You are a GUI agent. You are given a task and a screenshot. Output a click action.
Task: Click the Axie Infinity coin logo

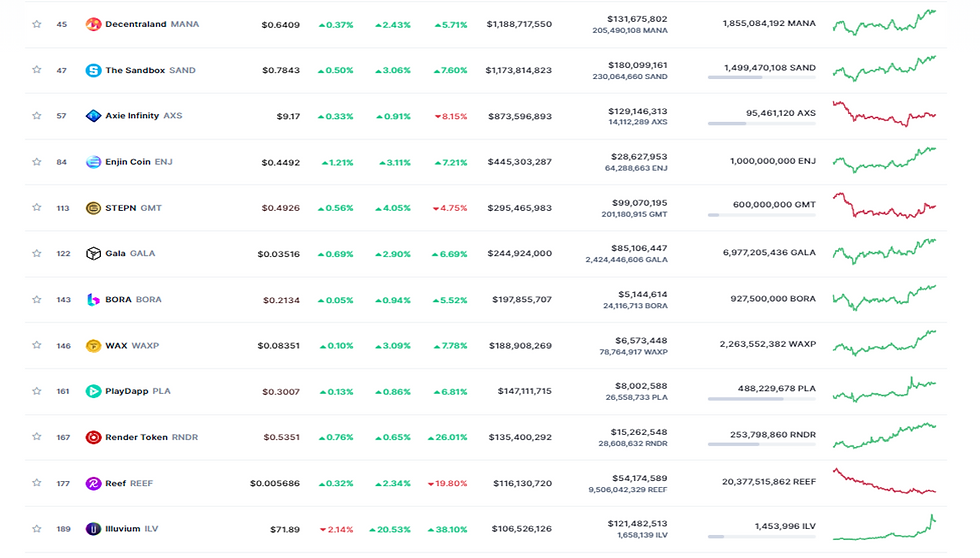tap(94, 116)
